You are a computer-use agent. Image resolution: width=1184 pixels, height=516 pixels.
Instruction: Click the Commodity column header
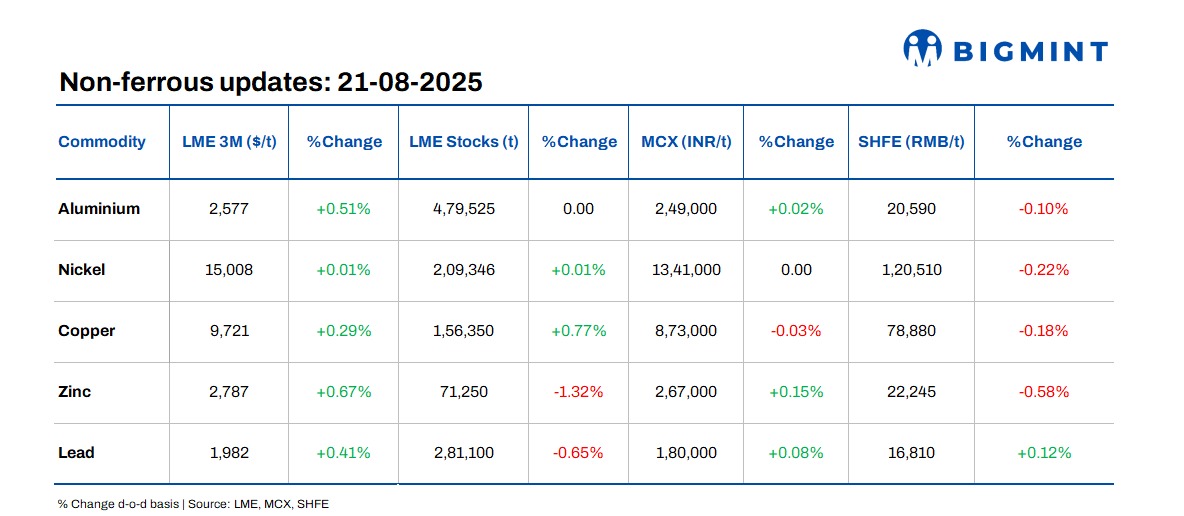[x=102, y=142]
